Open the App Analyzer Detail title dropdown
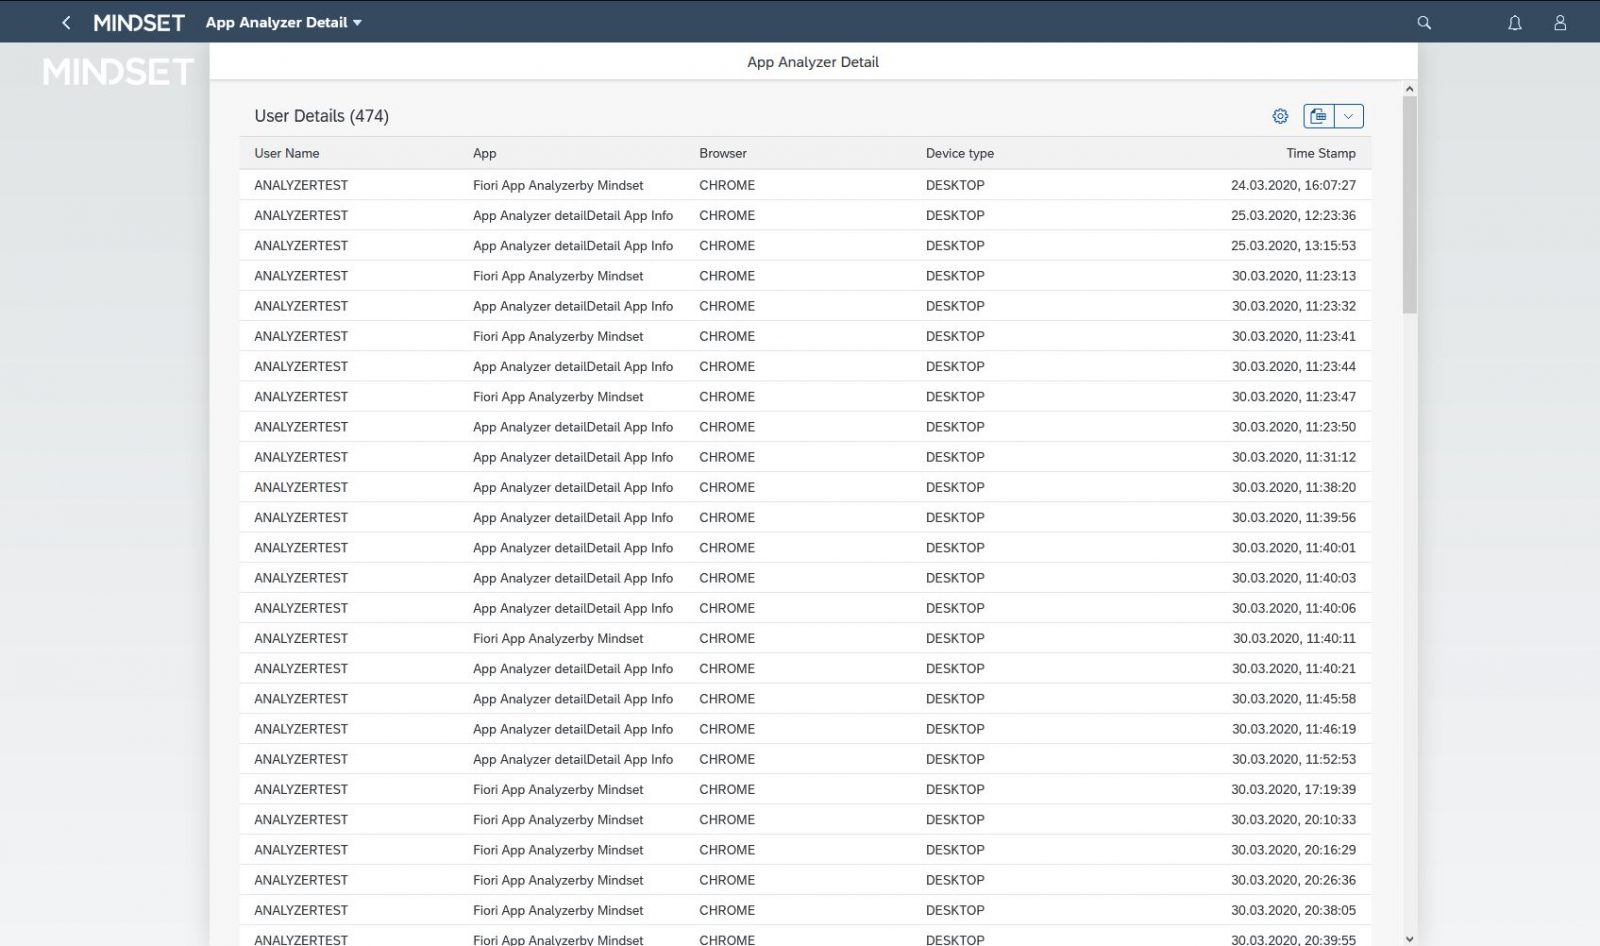Viewport: 1600px width, 946px height. 284,22
